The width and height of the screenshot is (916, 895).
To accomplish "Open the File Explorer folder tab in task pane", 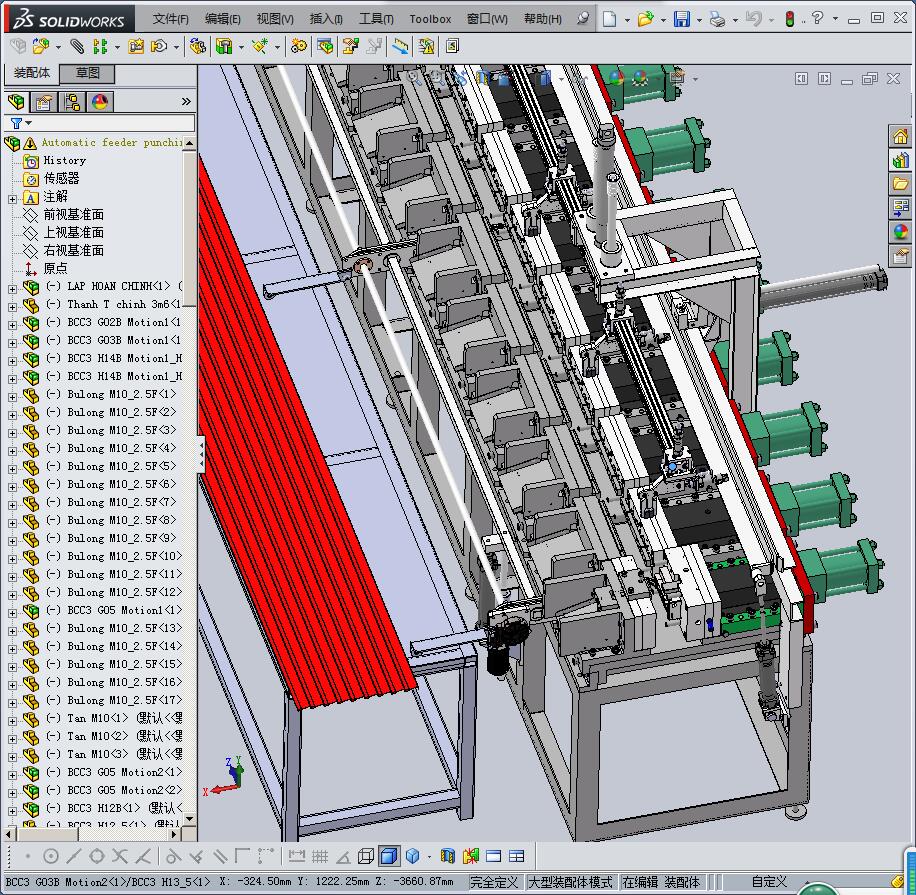I will (900, 184).
